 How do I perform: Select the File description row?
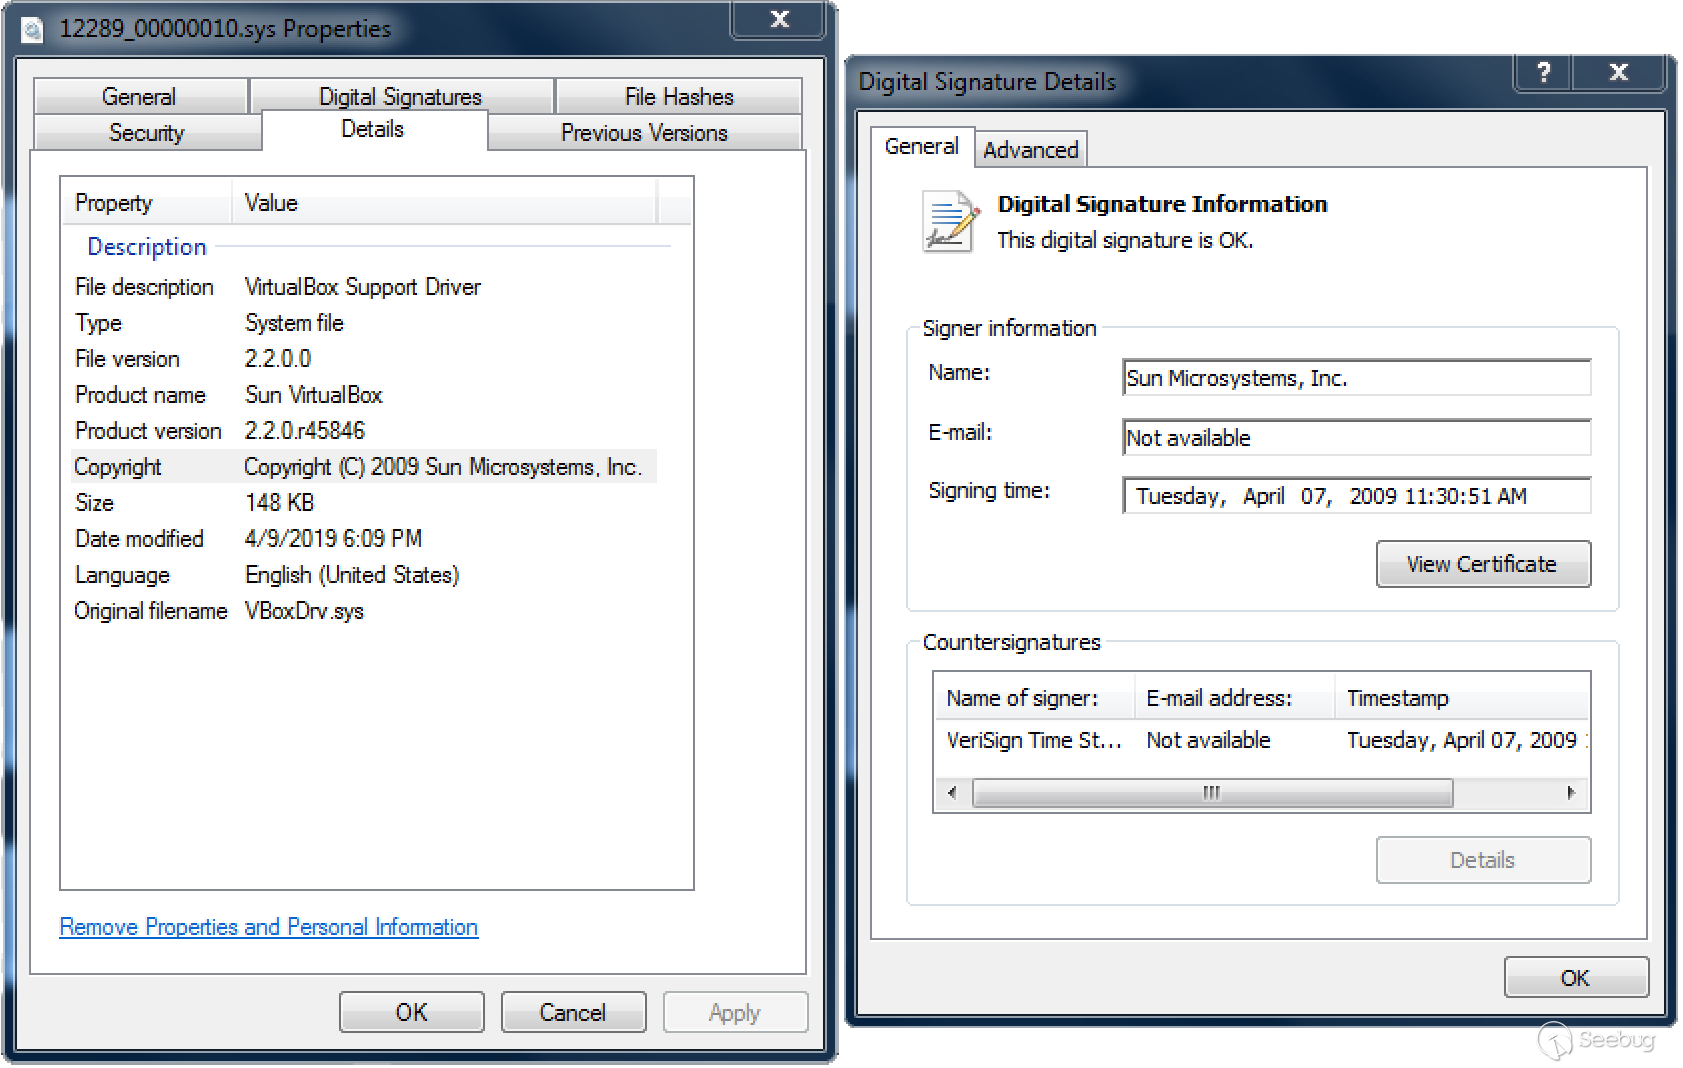pyautogui.click(x=366, y=288)
